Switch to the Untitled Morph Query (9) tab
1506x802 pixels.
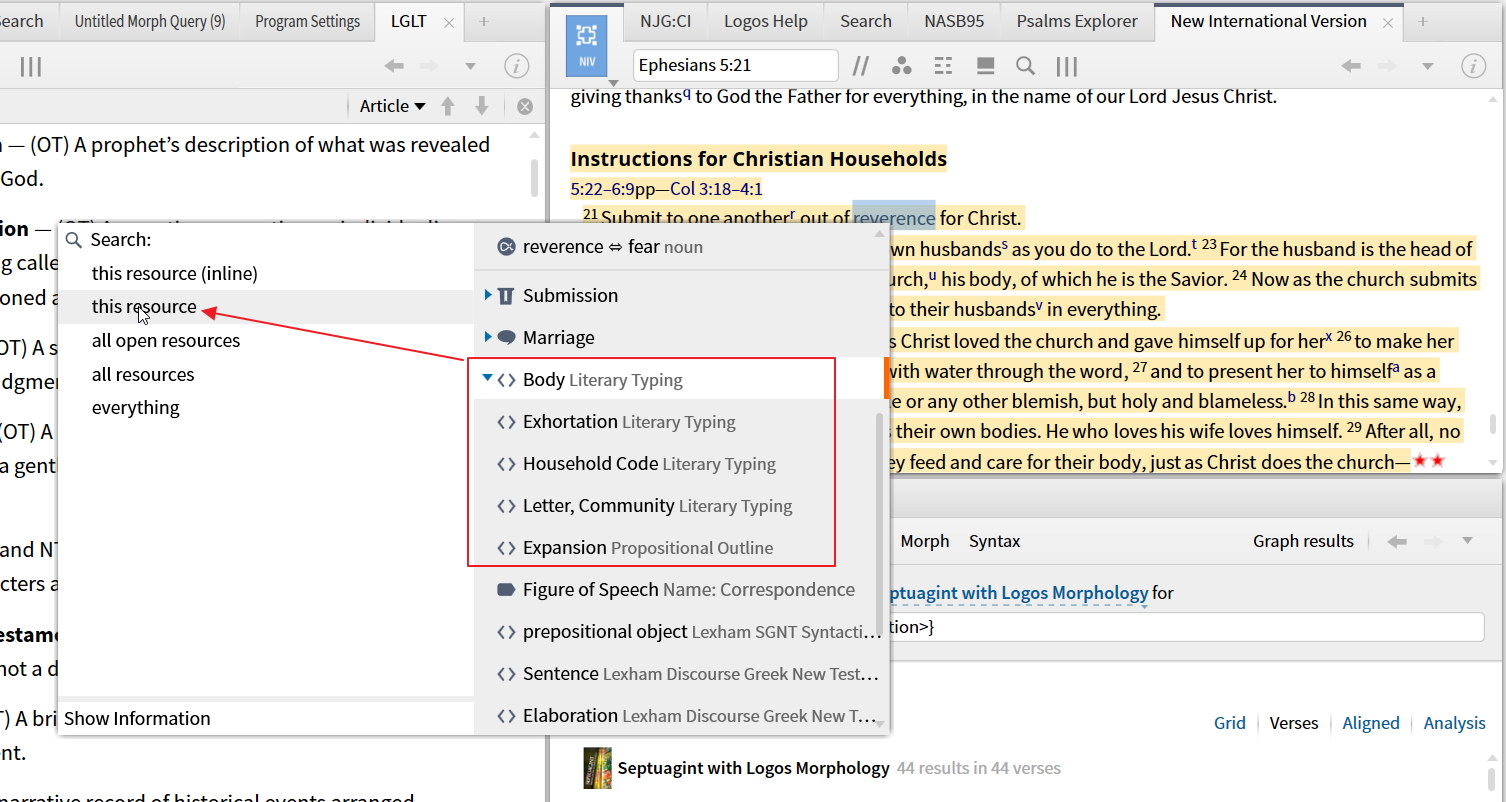[x=150, y=21]
